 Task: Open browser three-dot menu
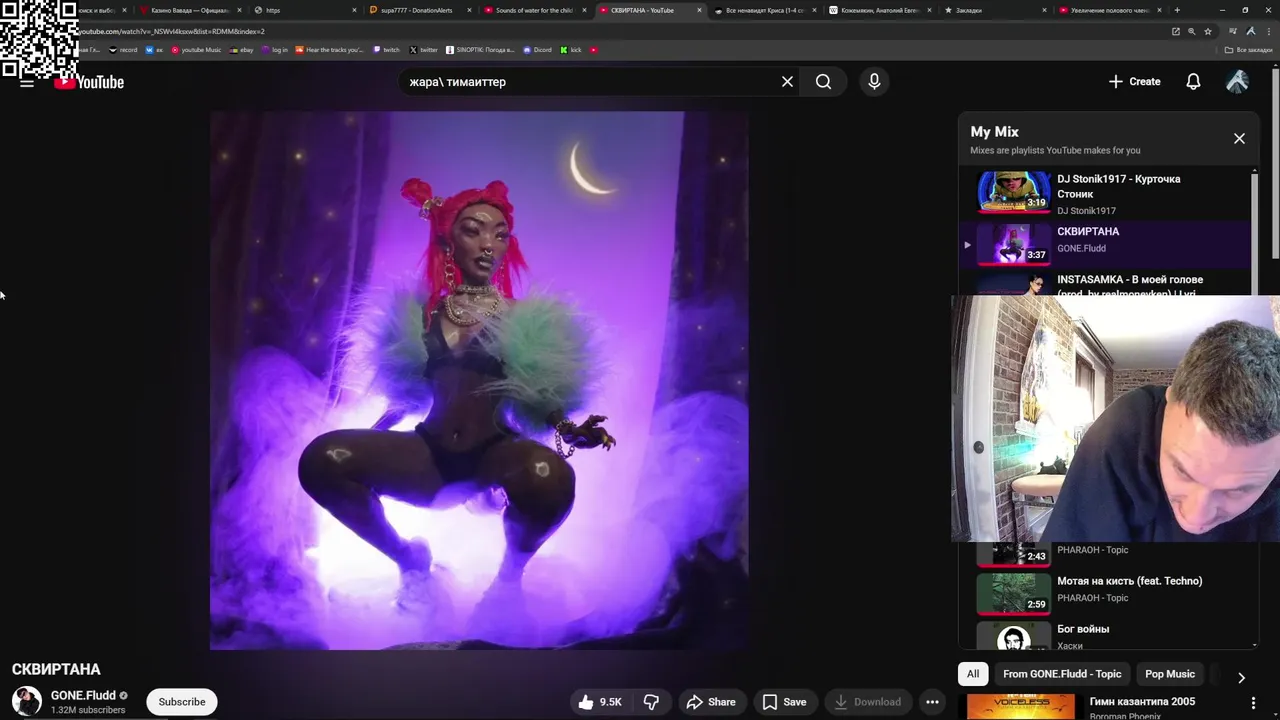point(1269,31)
